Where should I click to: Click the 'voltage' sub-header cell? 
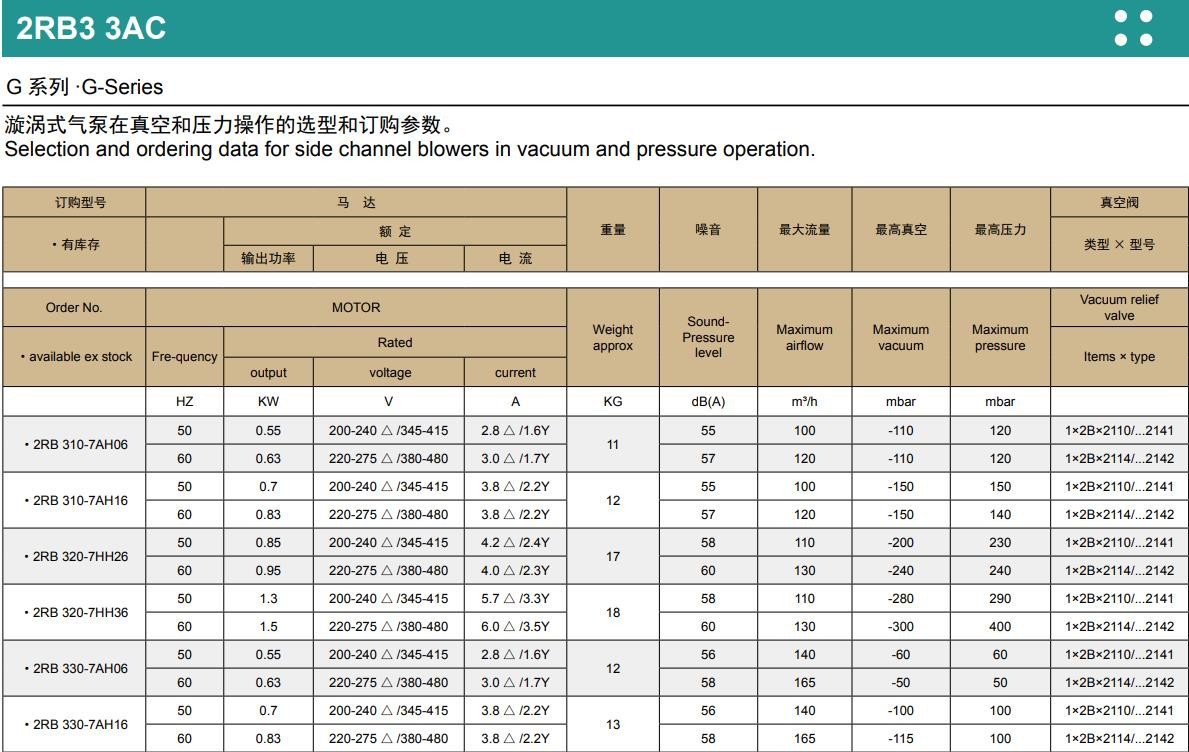[390, 373]
